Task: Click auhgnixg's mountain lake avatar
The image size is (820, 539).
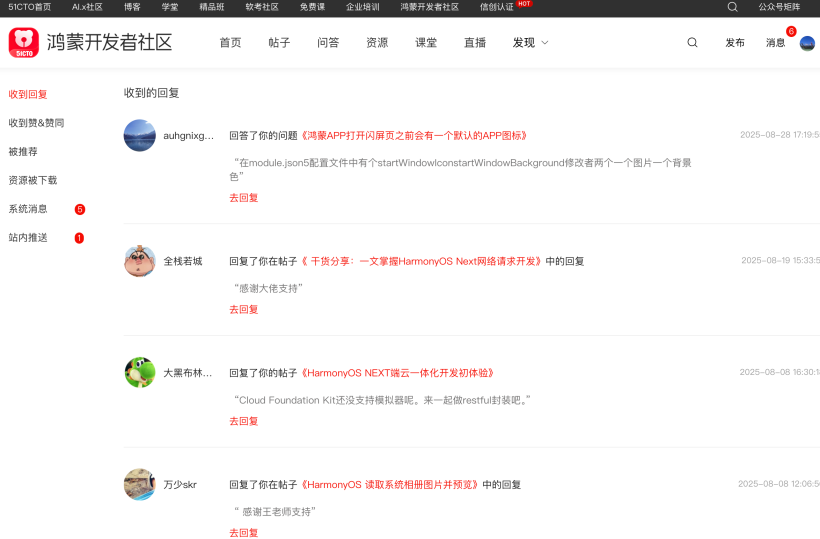Action: pos(140,135)
